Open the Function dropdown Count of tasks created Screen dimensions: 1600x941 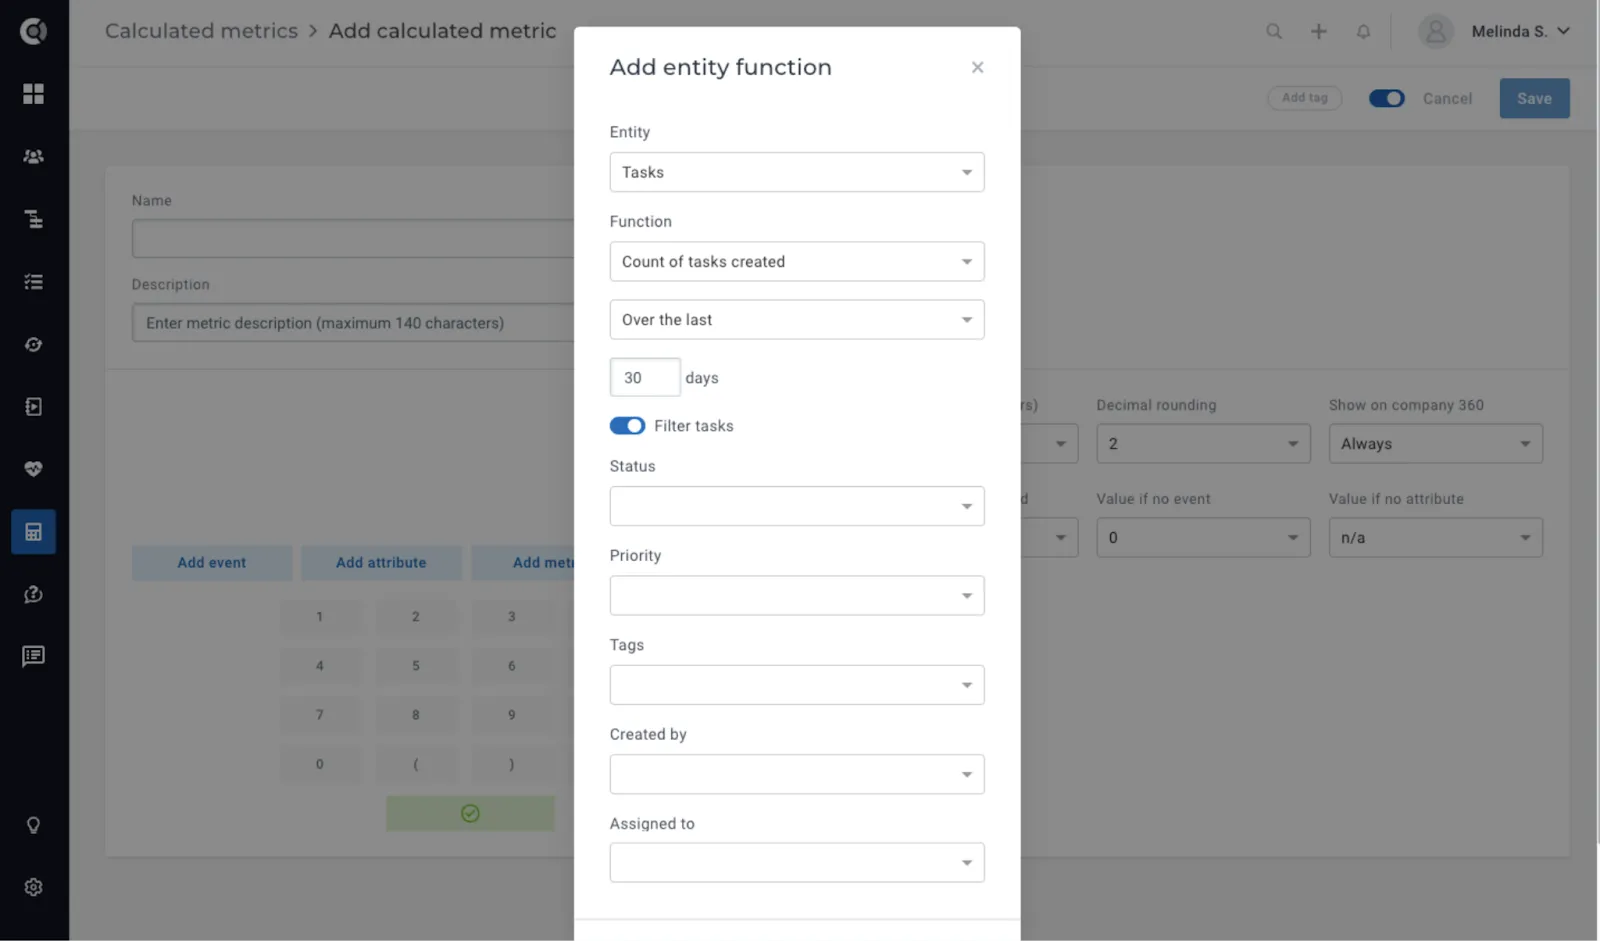point(797,261)
